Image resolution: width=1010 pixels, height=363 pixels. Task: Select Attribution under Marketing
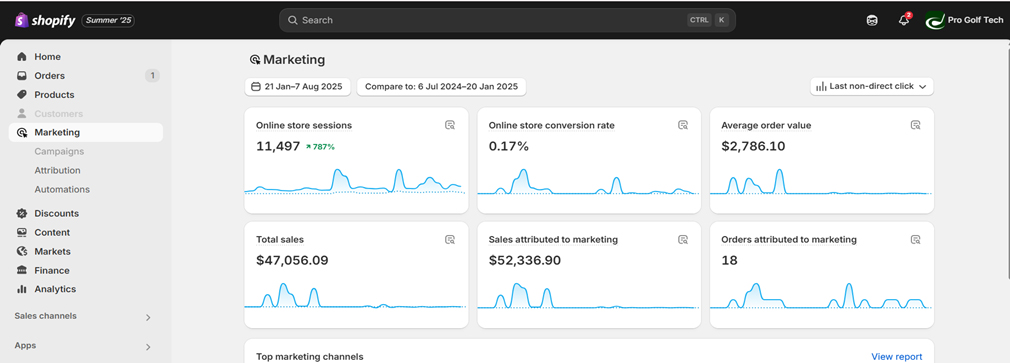[57, 171]
